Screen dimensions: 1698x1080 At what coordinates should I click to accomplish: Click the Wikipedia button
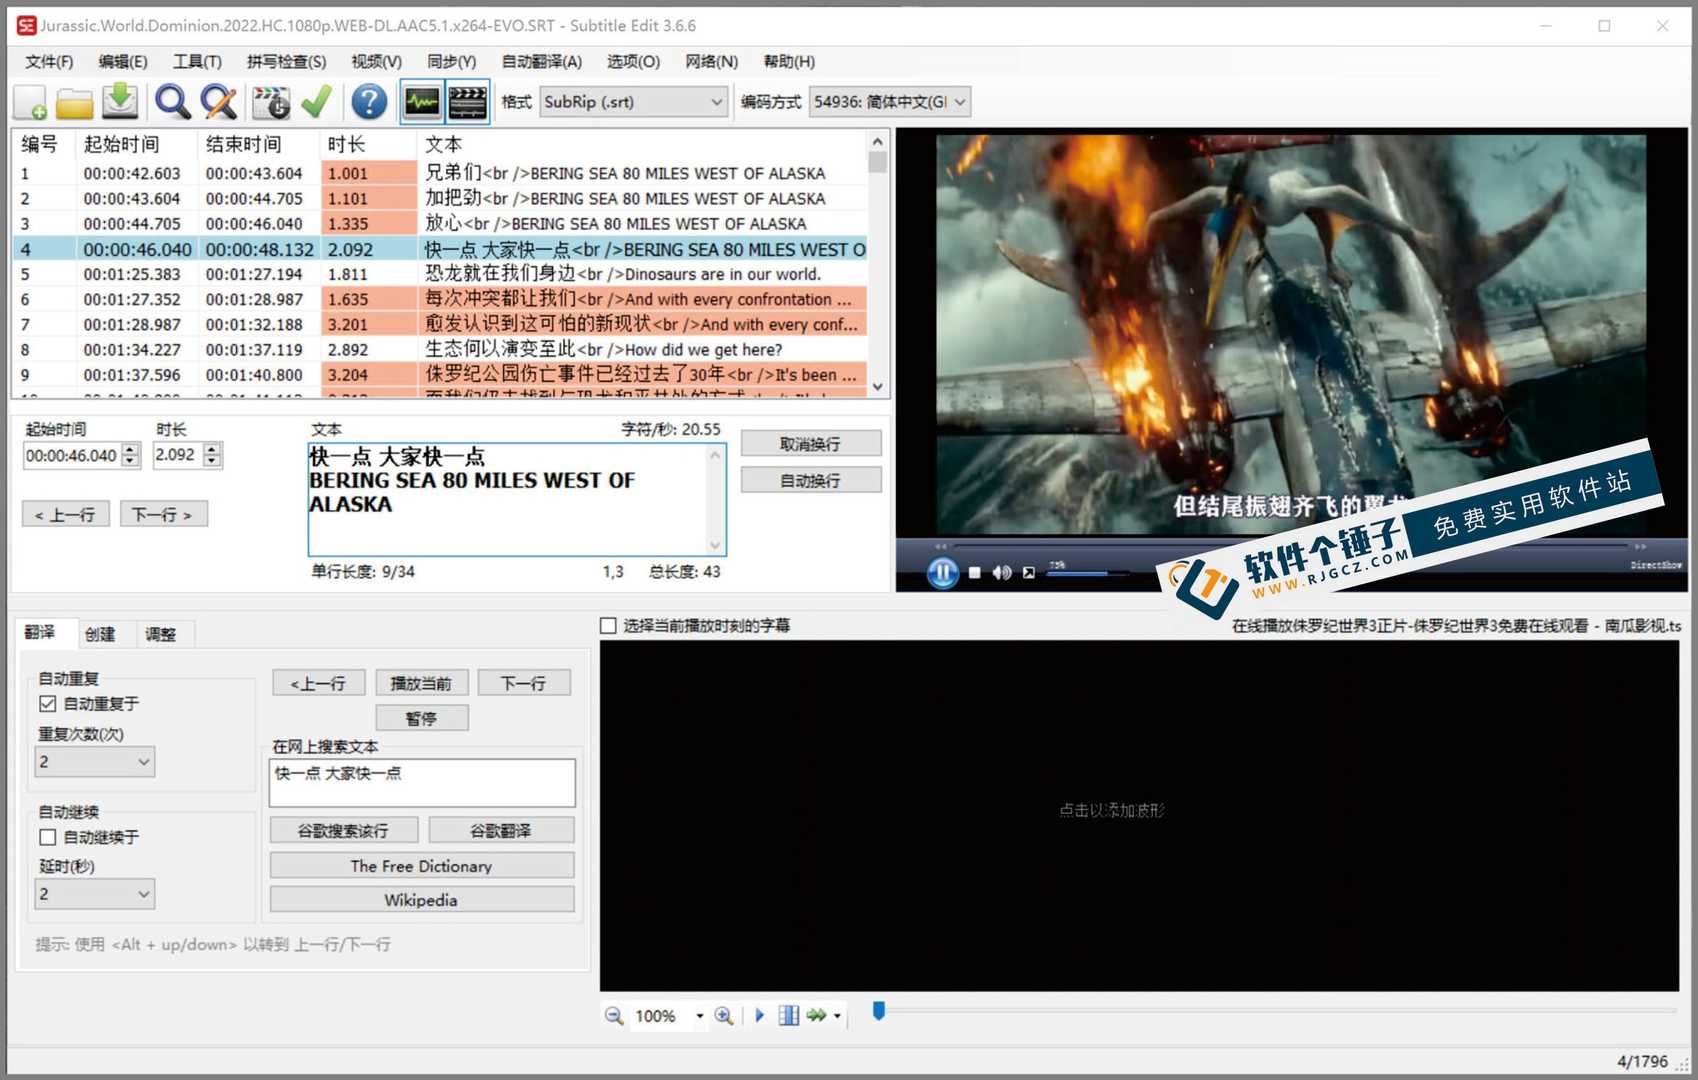point(421,899)
